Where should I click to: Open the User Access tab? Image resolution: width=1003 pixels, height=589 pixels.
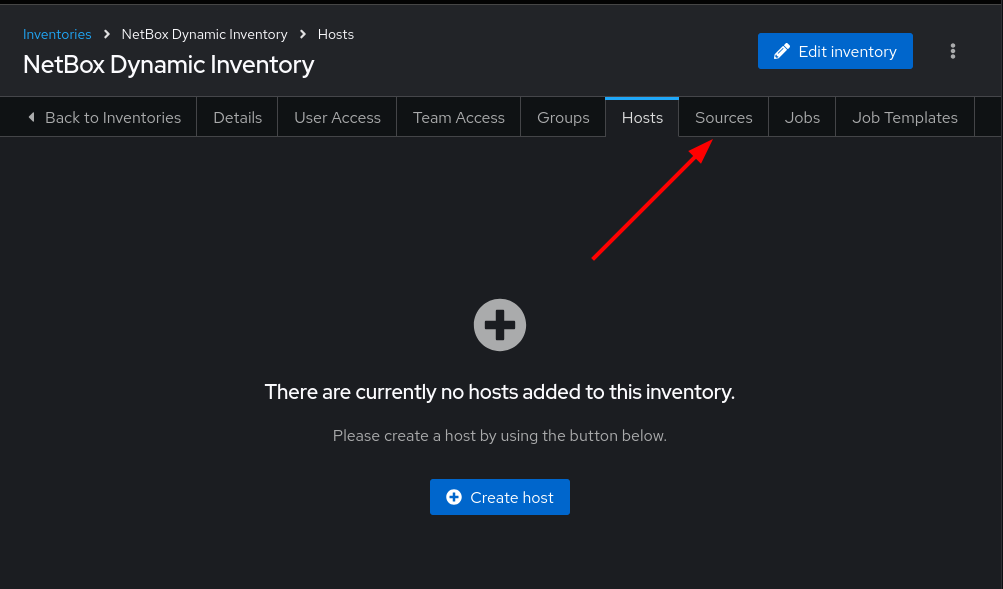tap(337, 118)
